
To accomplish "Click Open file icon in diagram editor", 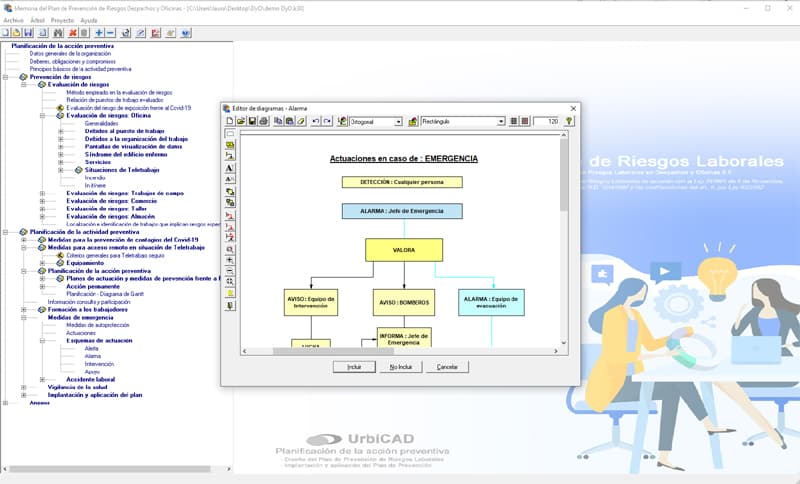I will pos(241,121).
